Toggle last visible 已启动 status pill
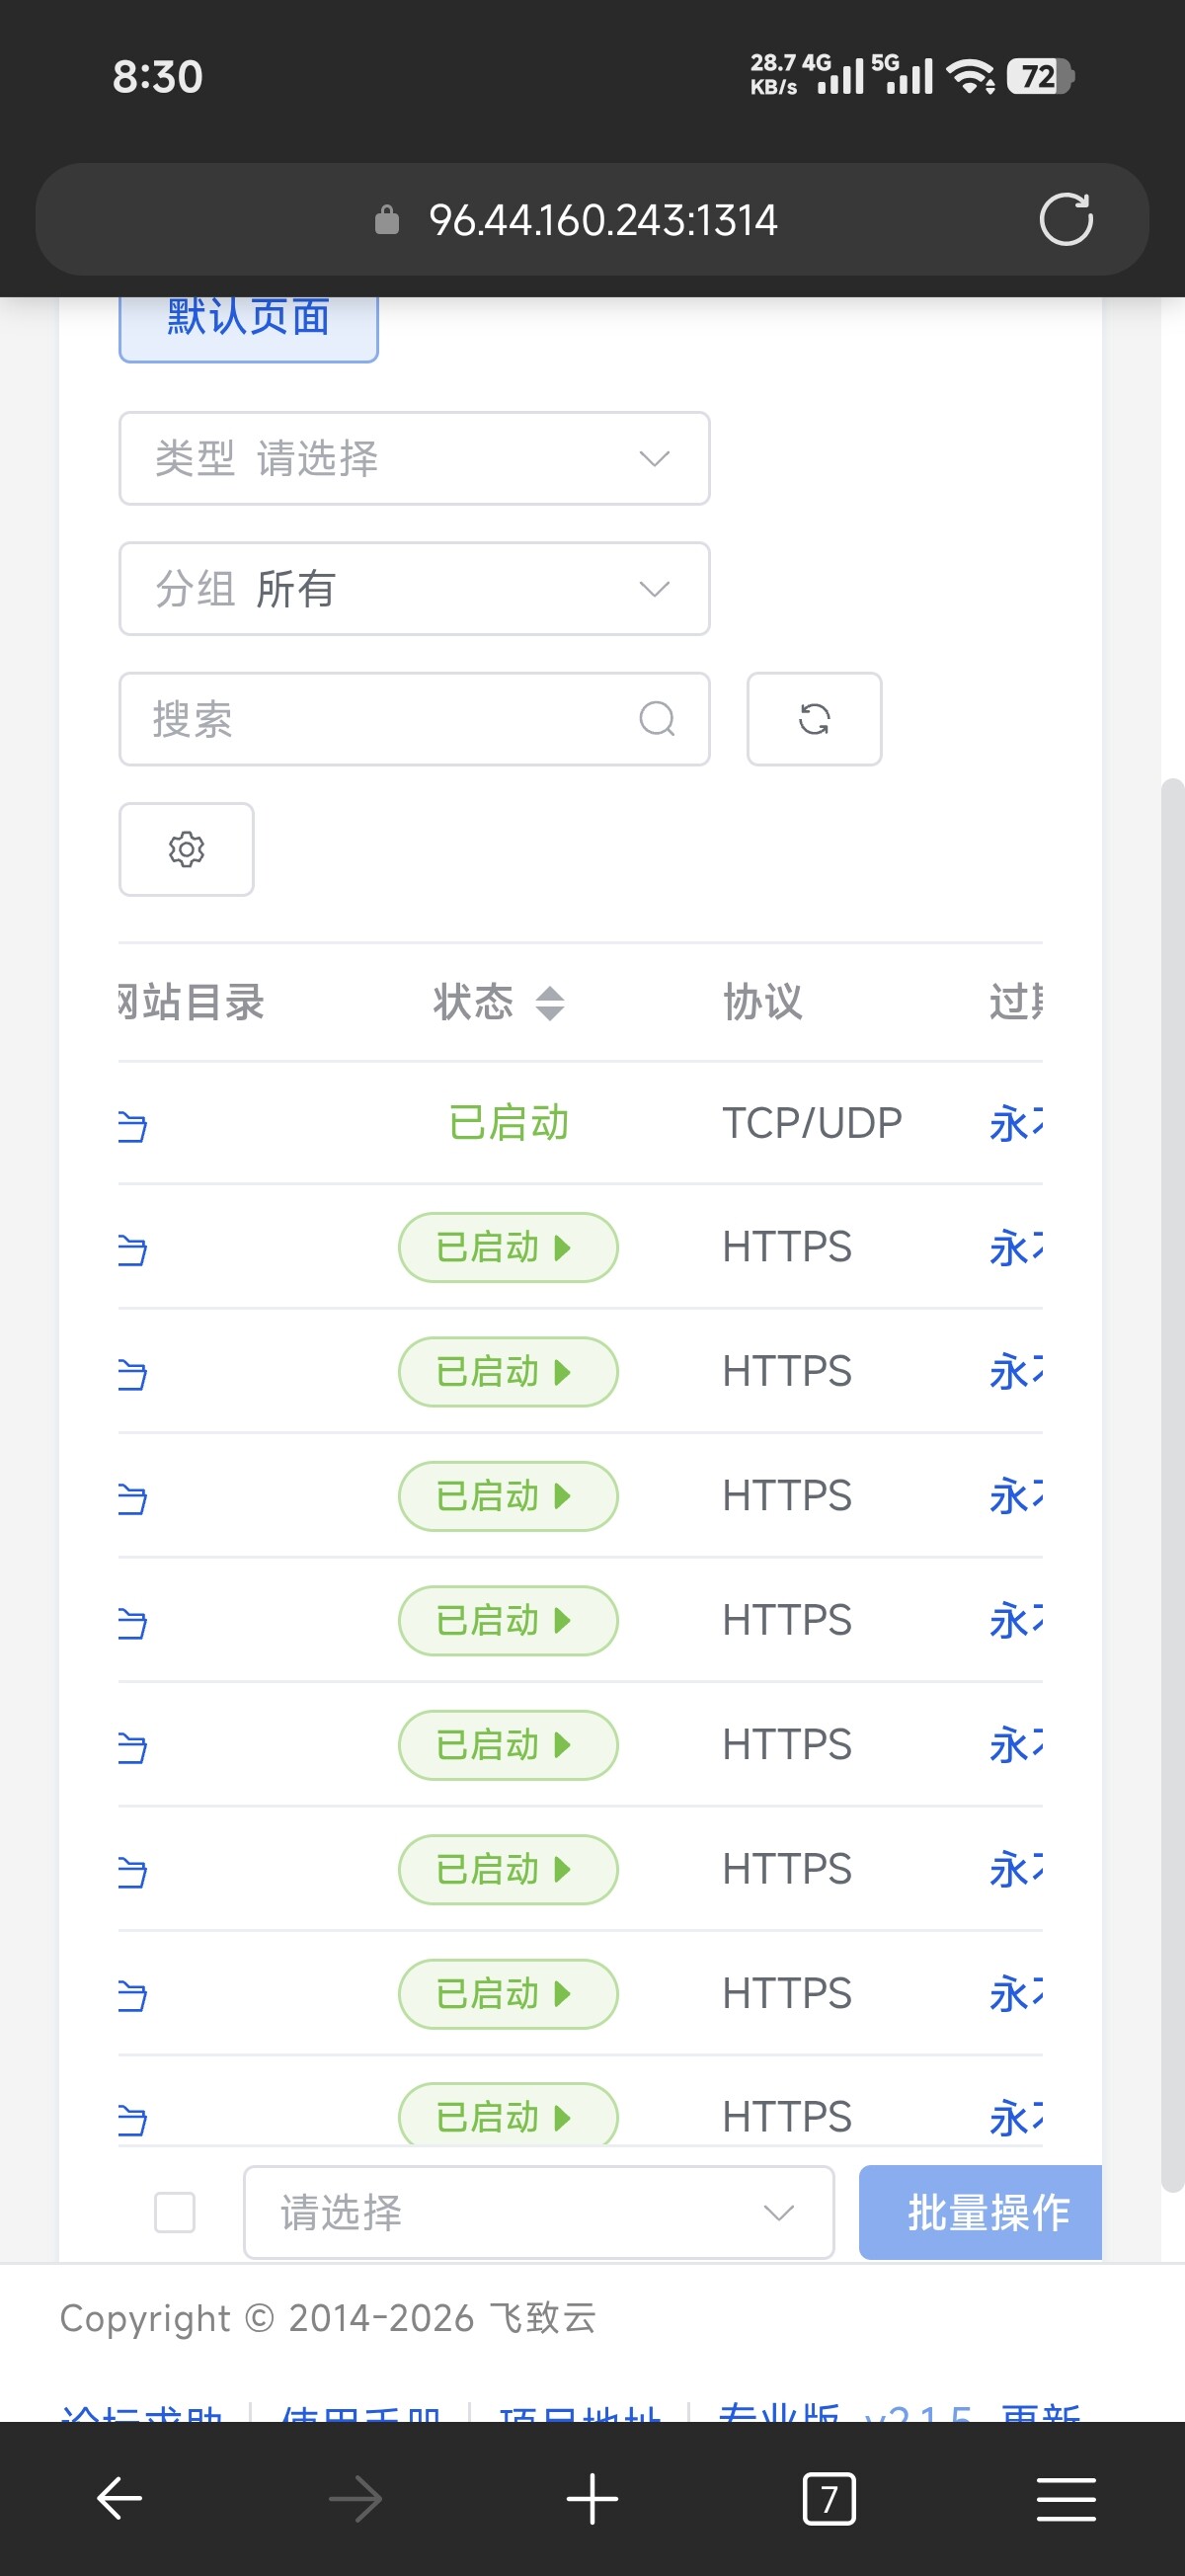1185x2576 pixels. (508, 2116)
